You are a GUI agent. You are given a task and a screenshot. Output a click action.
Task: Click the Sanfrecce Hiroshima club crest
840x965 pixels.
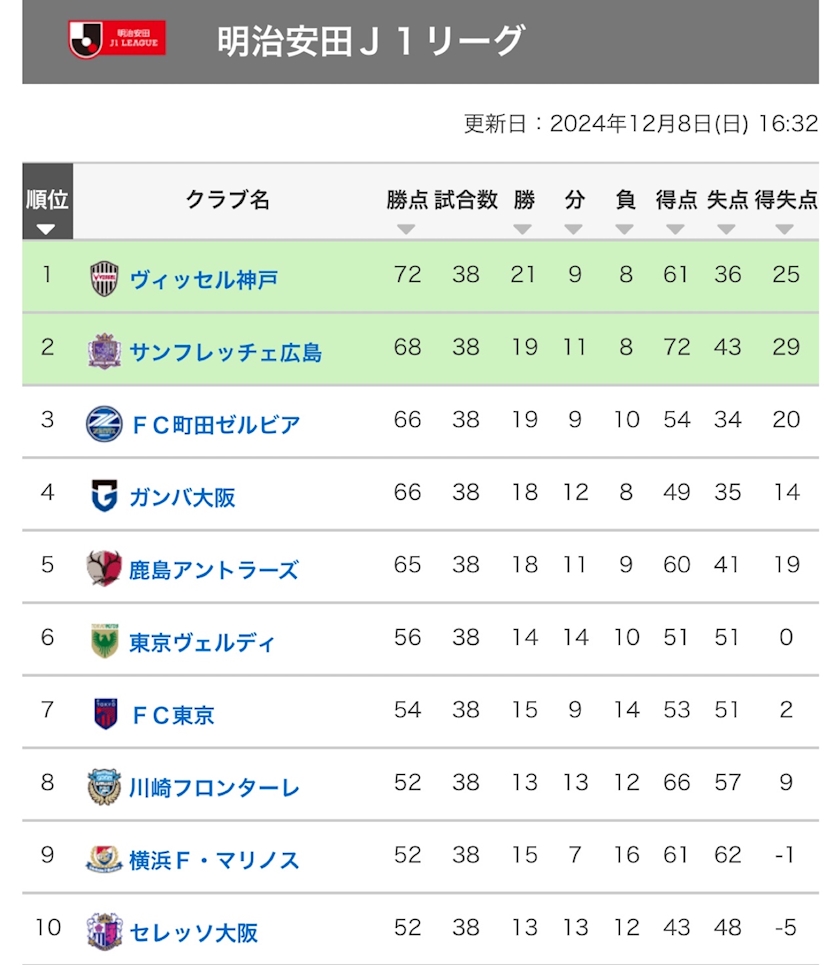[x=104, y=350]
